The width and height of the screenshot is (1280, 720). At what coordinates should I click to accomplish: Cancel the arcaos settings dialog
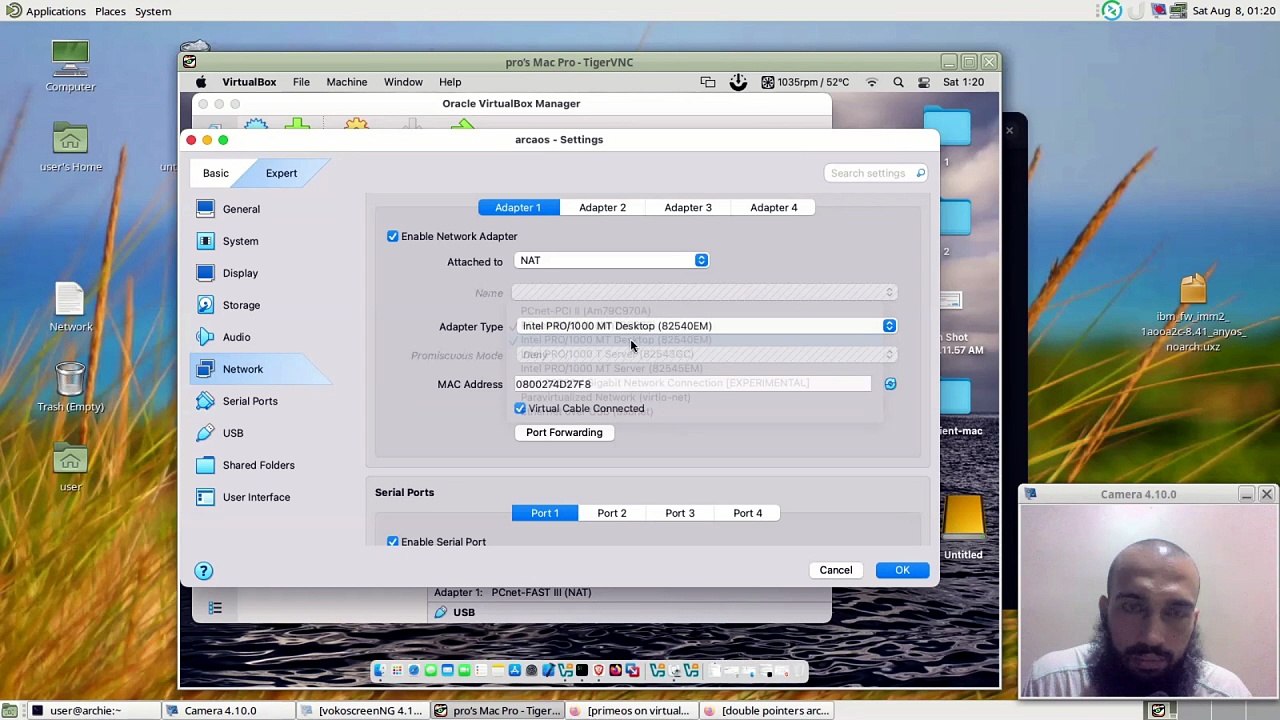click(x=836, y=570)
